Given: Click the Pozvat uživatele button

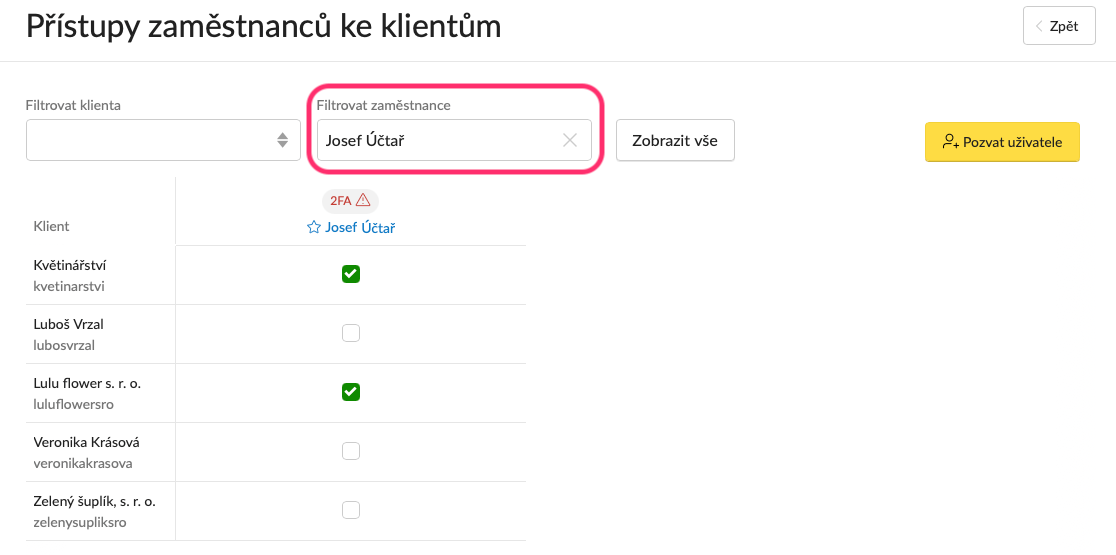Looking at the screenshot, I should coord(1002,142).
